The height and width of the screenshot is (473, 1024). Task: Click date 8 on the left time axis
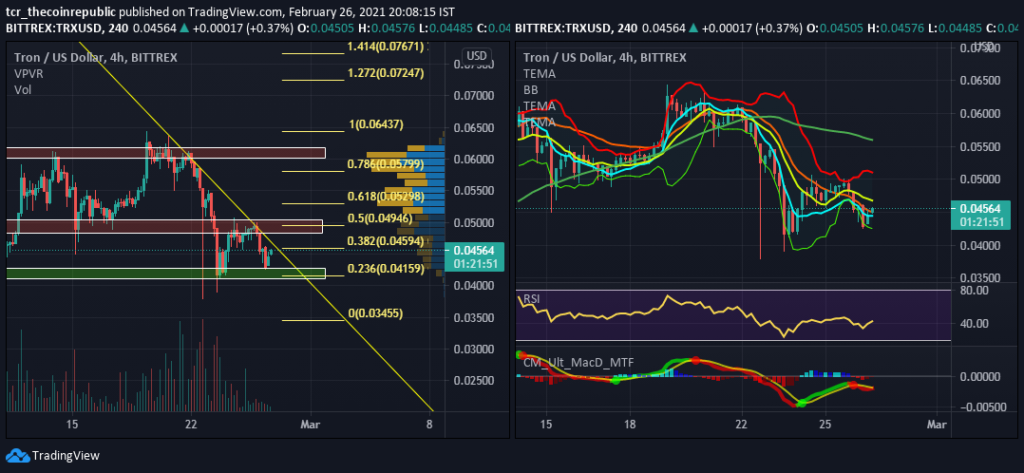pyautogui.click(x=429, y=424)
